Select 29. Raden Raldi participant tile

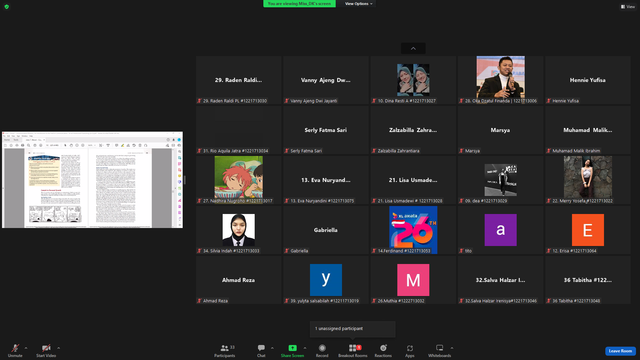(x=239, y=80)
